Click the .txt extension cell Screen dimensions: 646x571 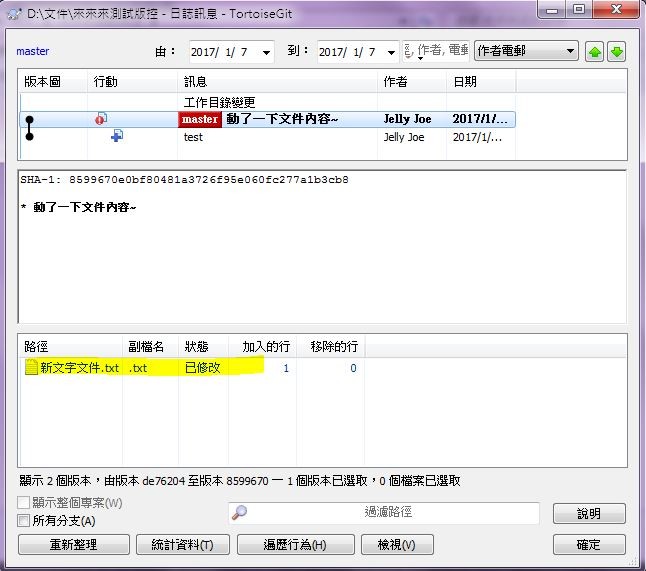point(138,368)
